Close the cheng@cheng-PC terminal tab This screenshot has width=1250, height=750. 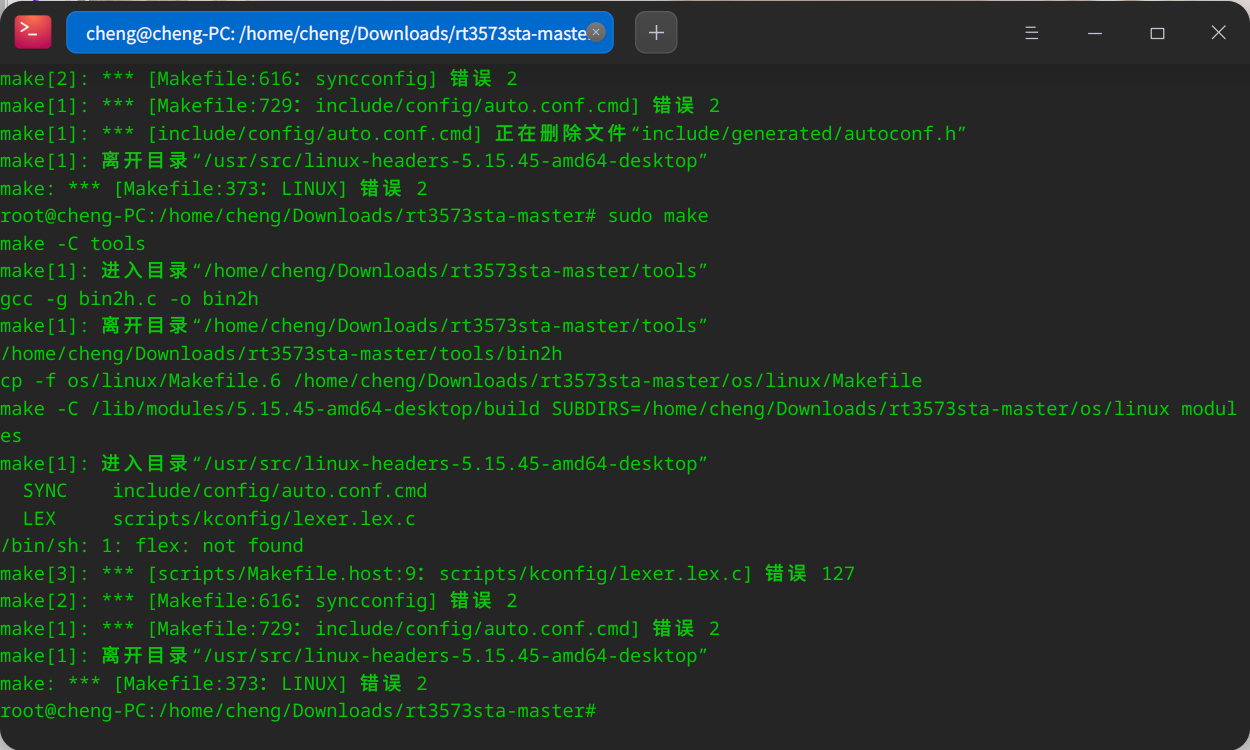(x=596, y=32)
